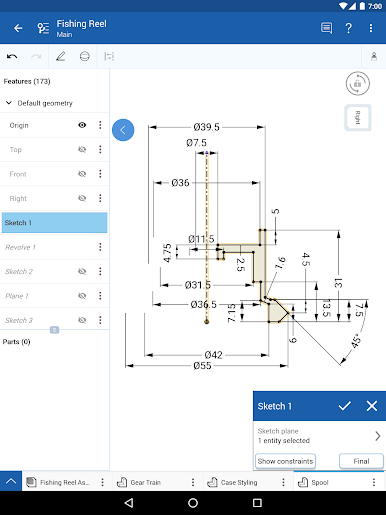Select the sketch pencil tool
386x515 pixels.
(60, 56)
